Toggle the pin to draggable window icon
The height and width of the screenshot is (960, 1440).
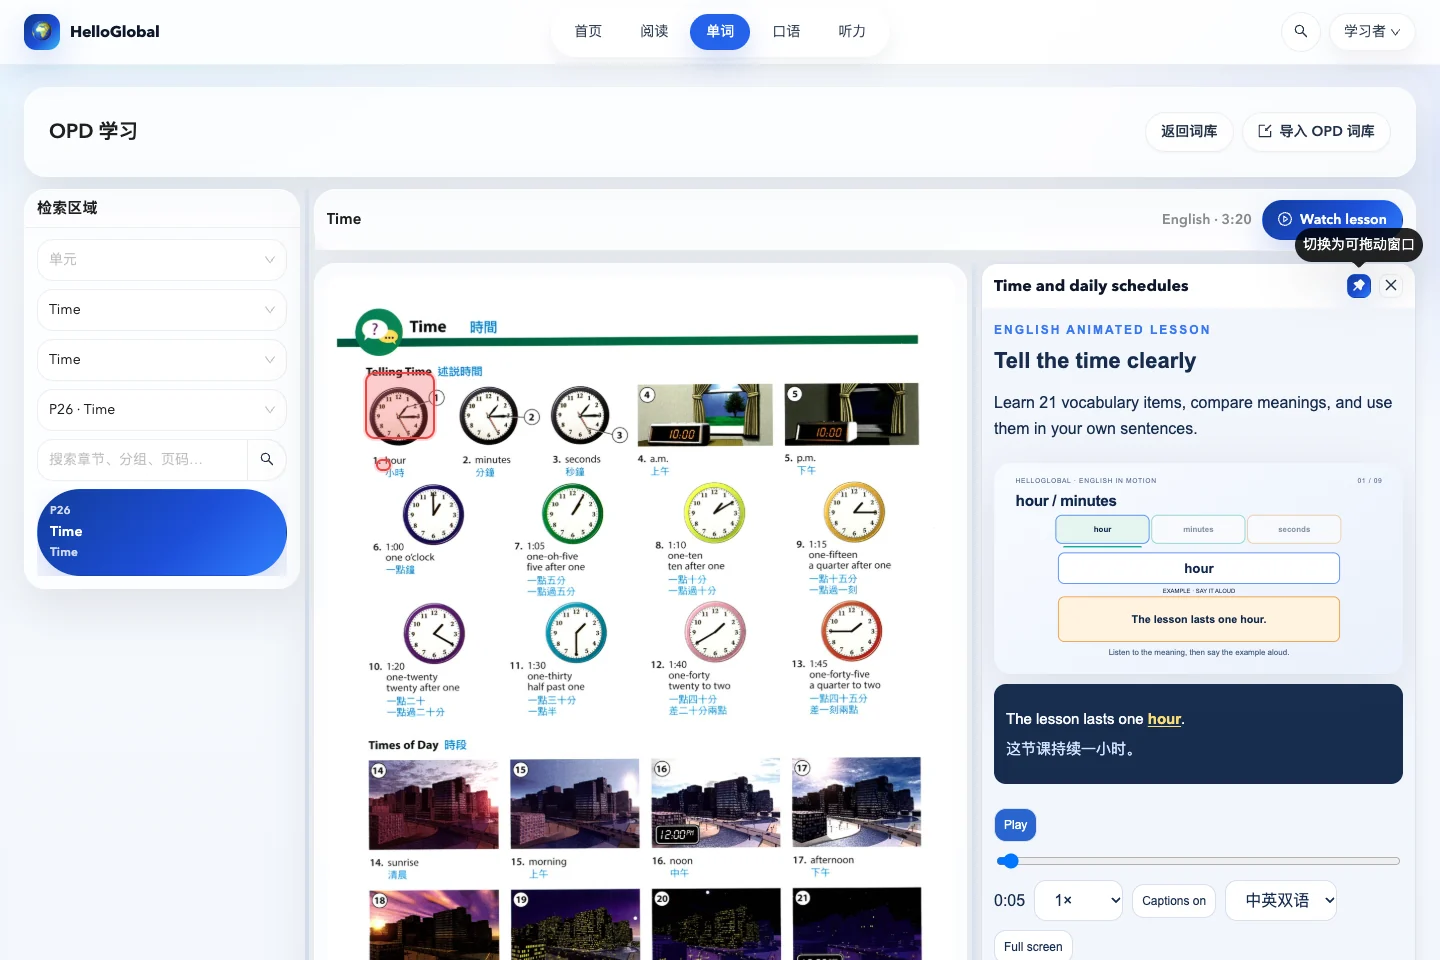point(1358,286)
